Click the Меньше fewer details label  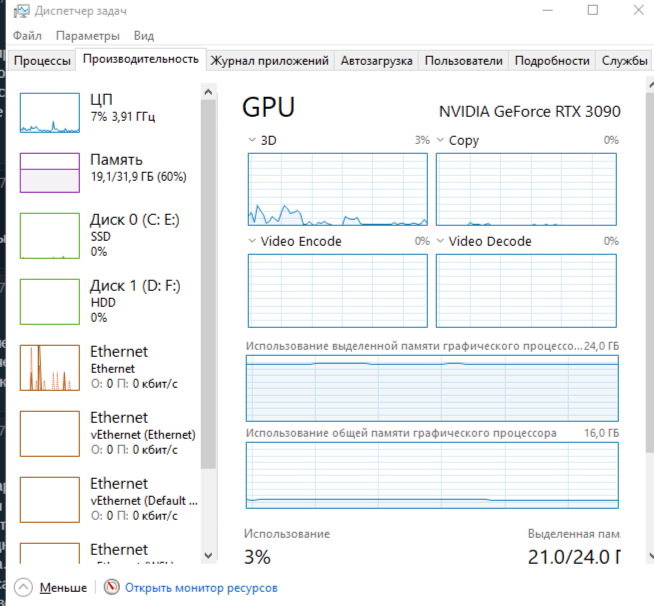63,588
